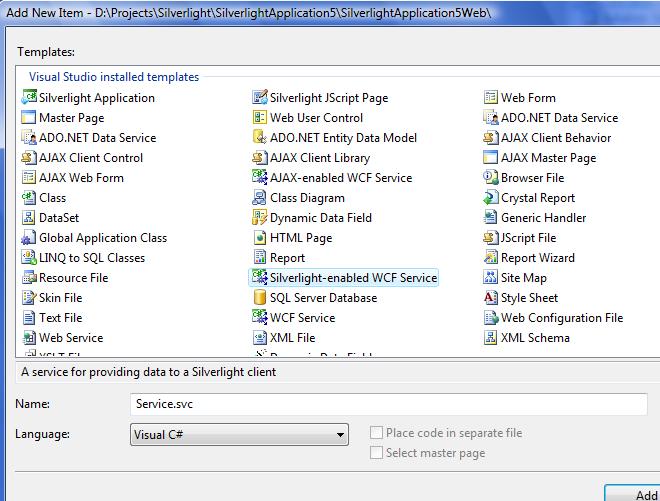
Task: Pick the Generic Handler icon
Action: [x=491, y=218]
